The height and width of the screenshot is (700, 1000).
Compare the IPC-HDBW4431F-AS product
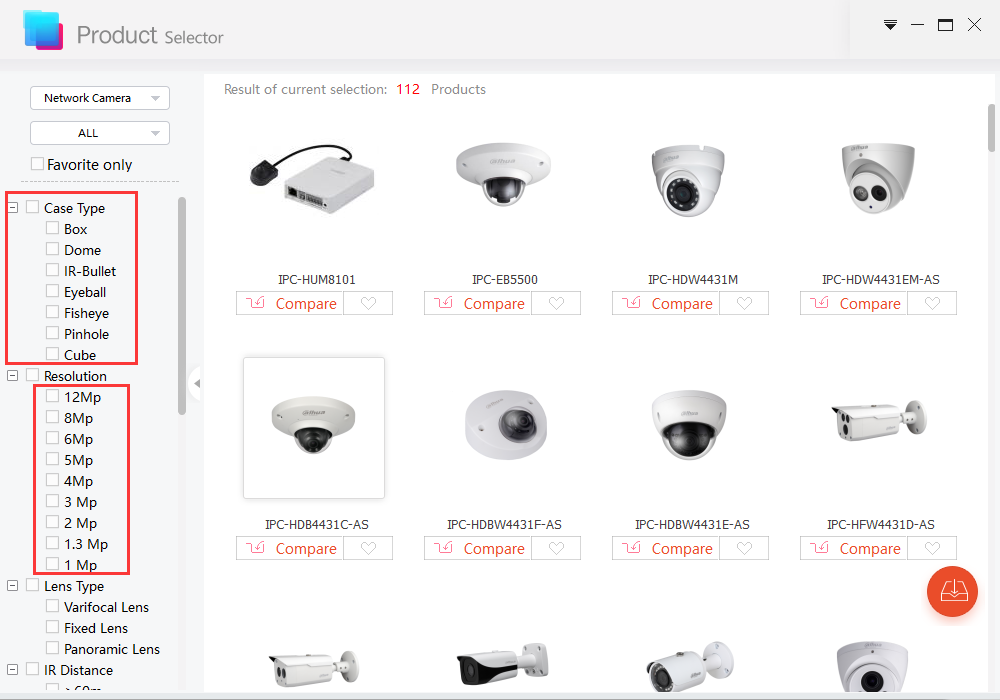click(x=478, y=548)
